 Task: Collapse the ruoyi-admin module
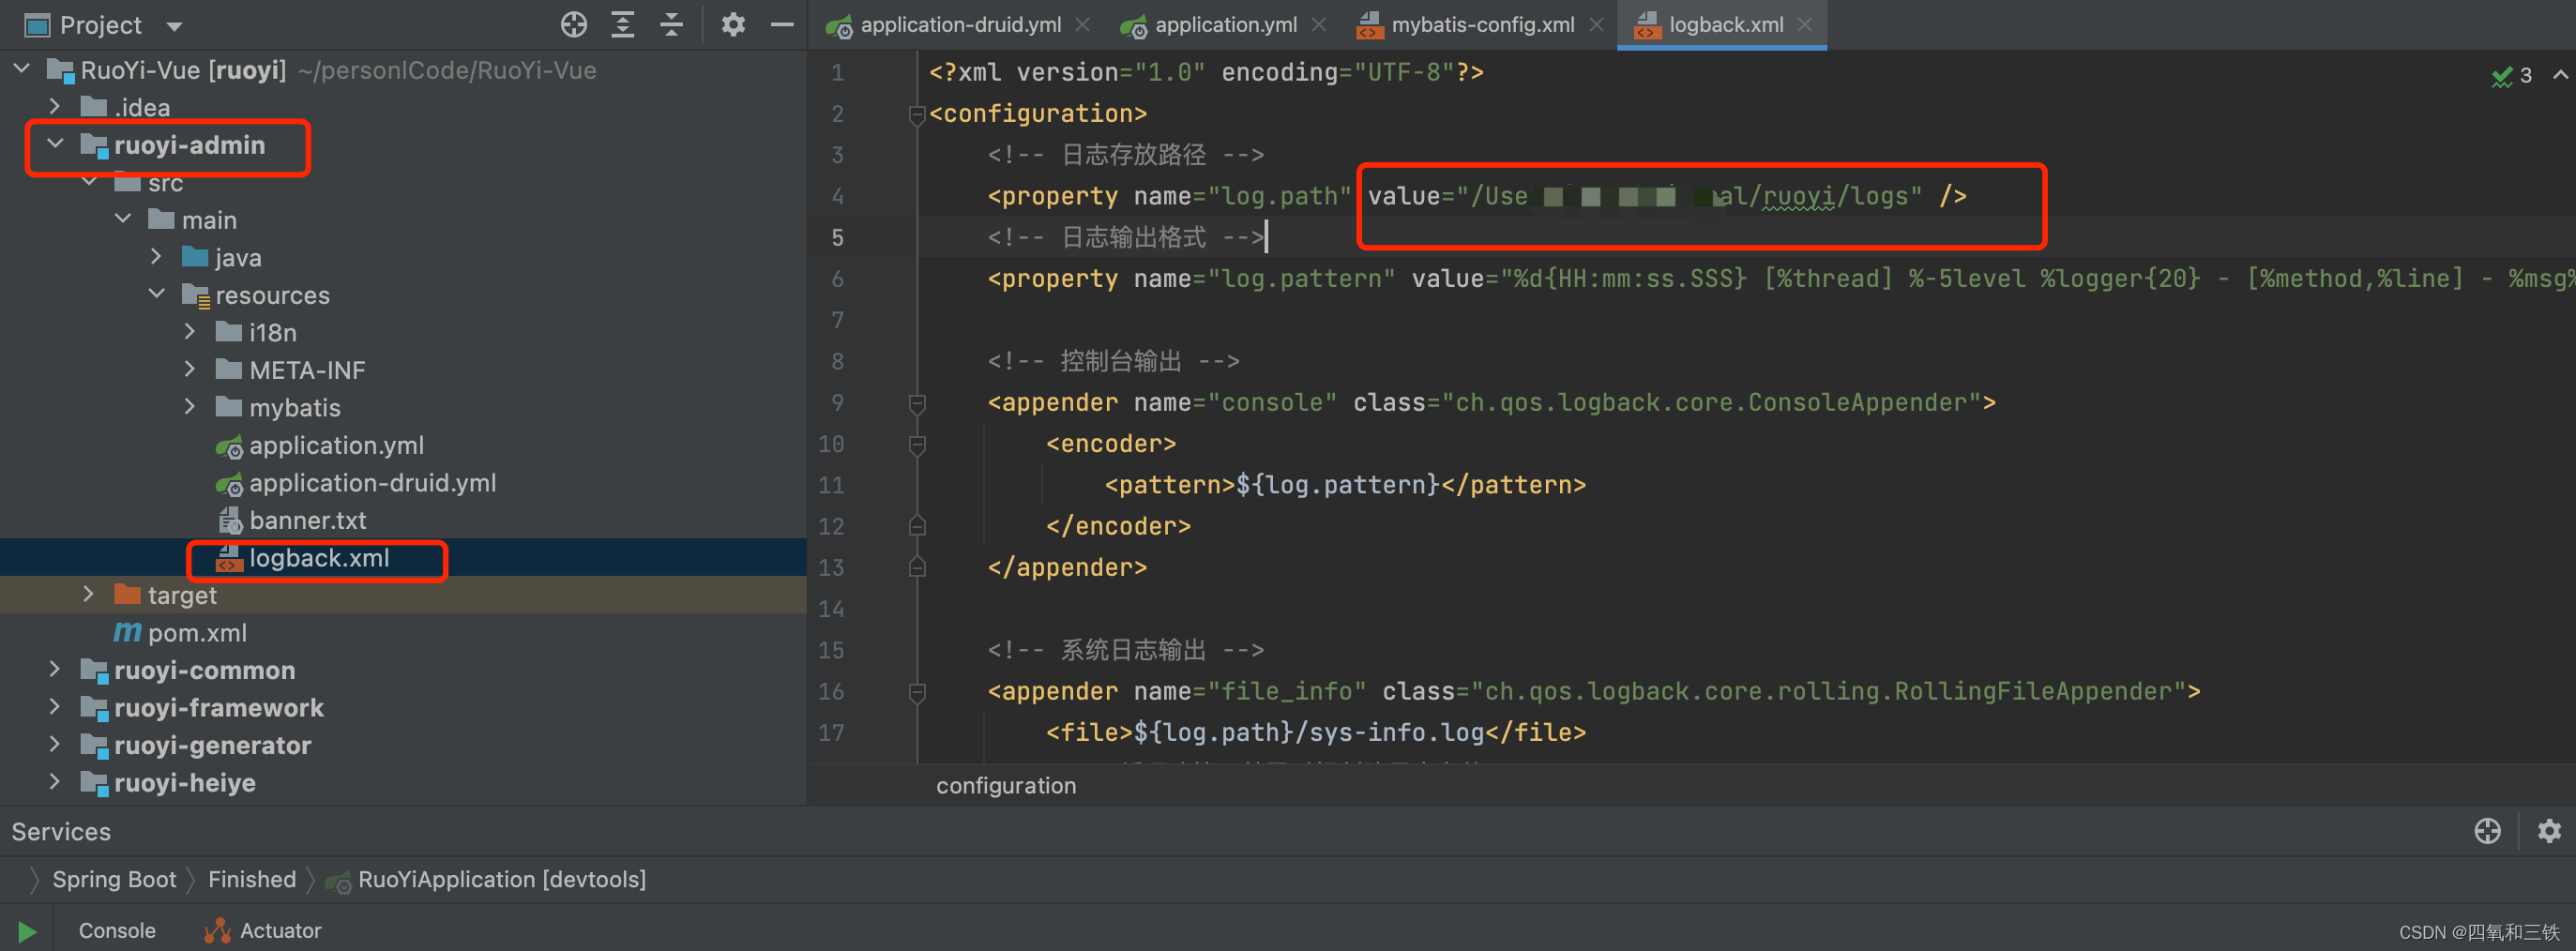[x=55, y=144]
